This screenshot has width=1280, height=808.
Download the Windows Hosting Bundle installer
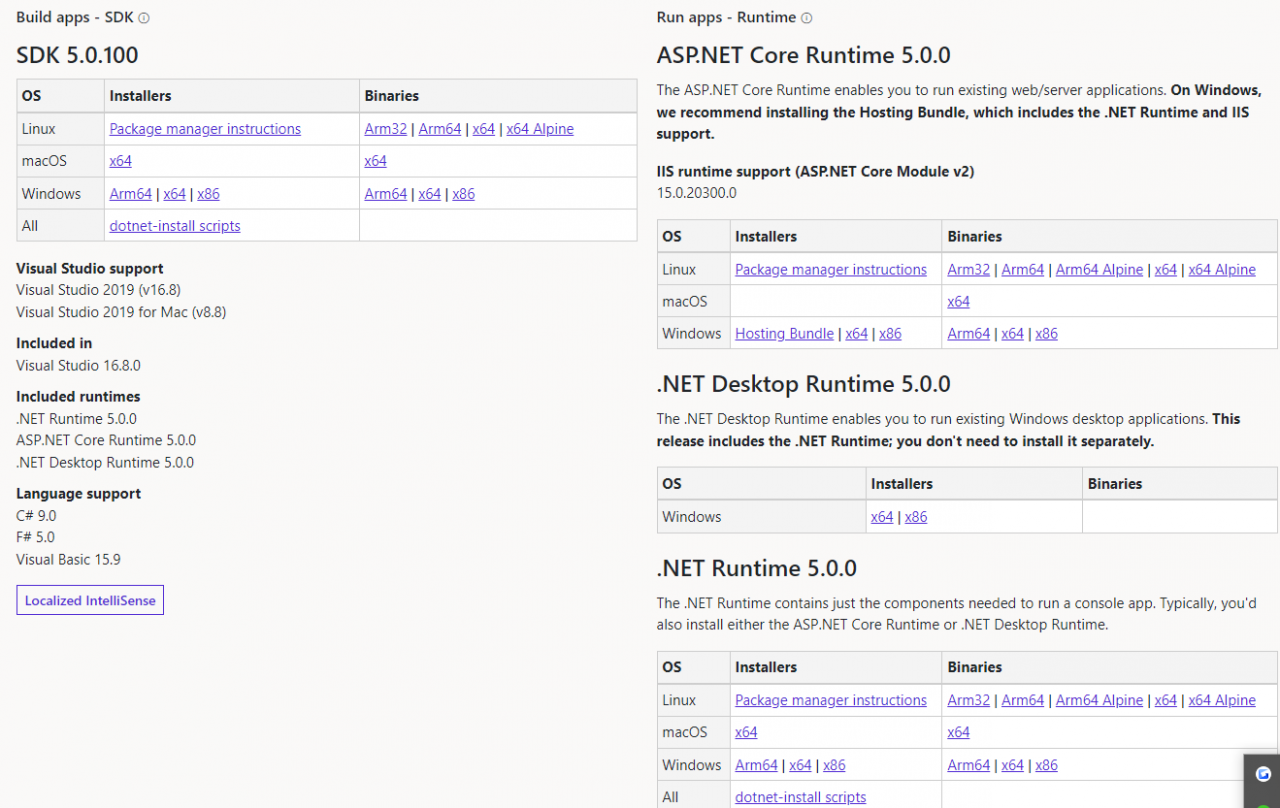click(784, 334)
